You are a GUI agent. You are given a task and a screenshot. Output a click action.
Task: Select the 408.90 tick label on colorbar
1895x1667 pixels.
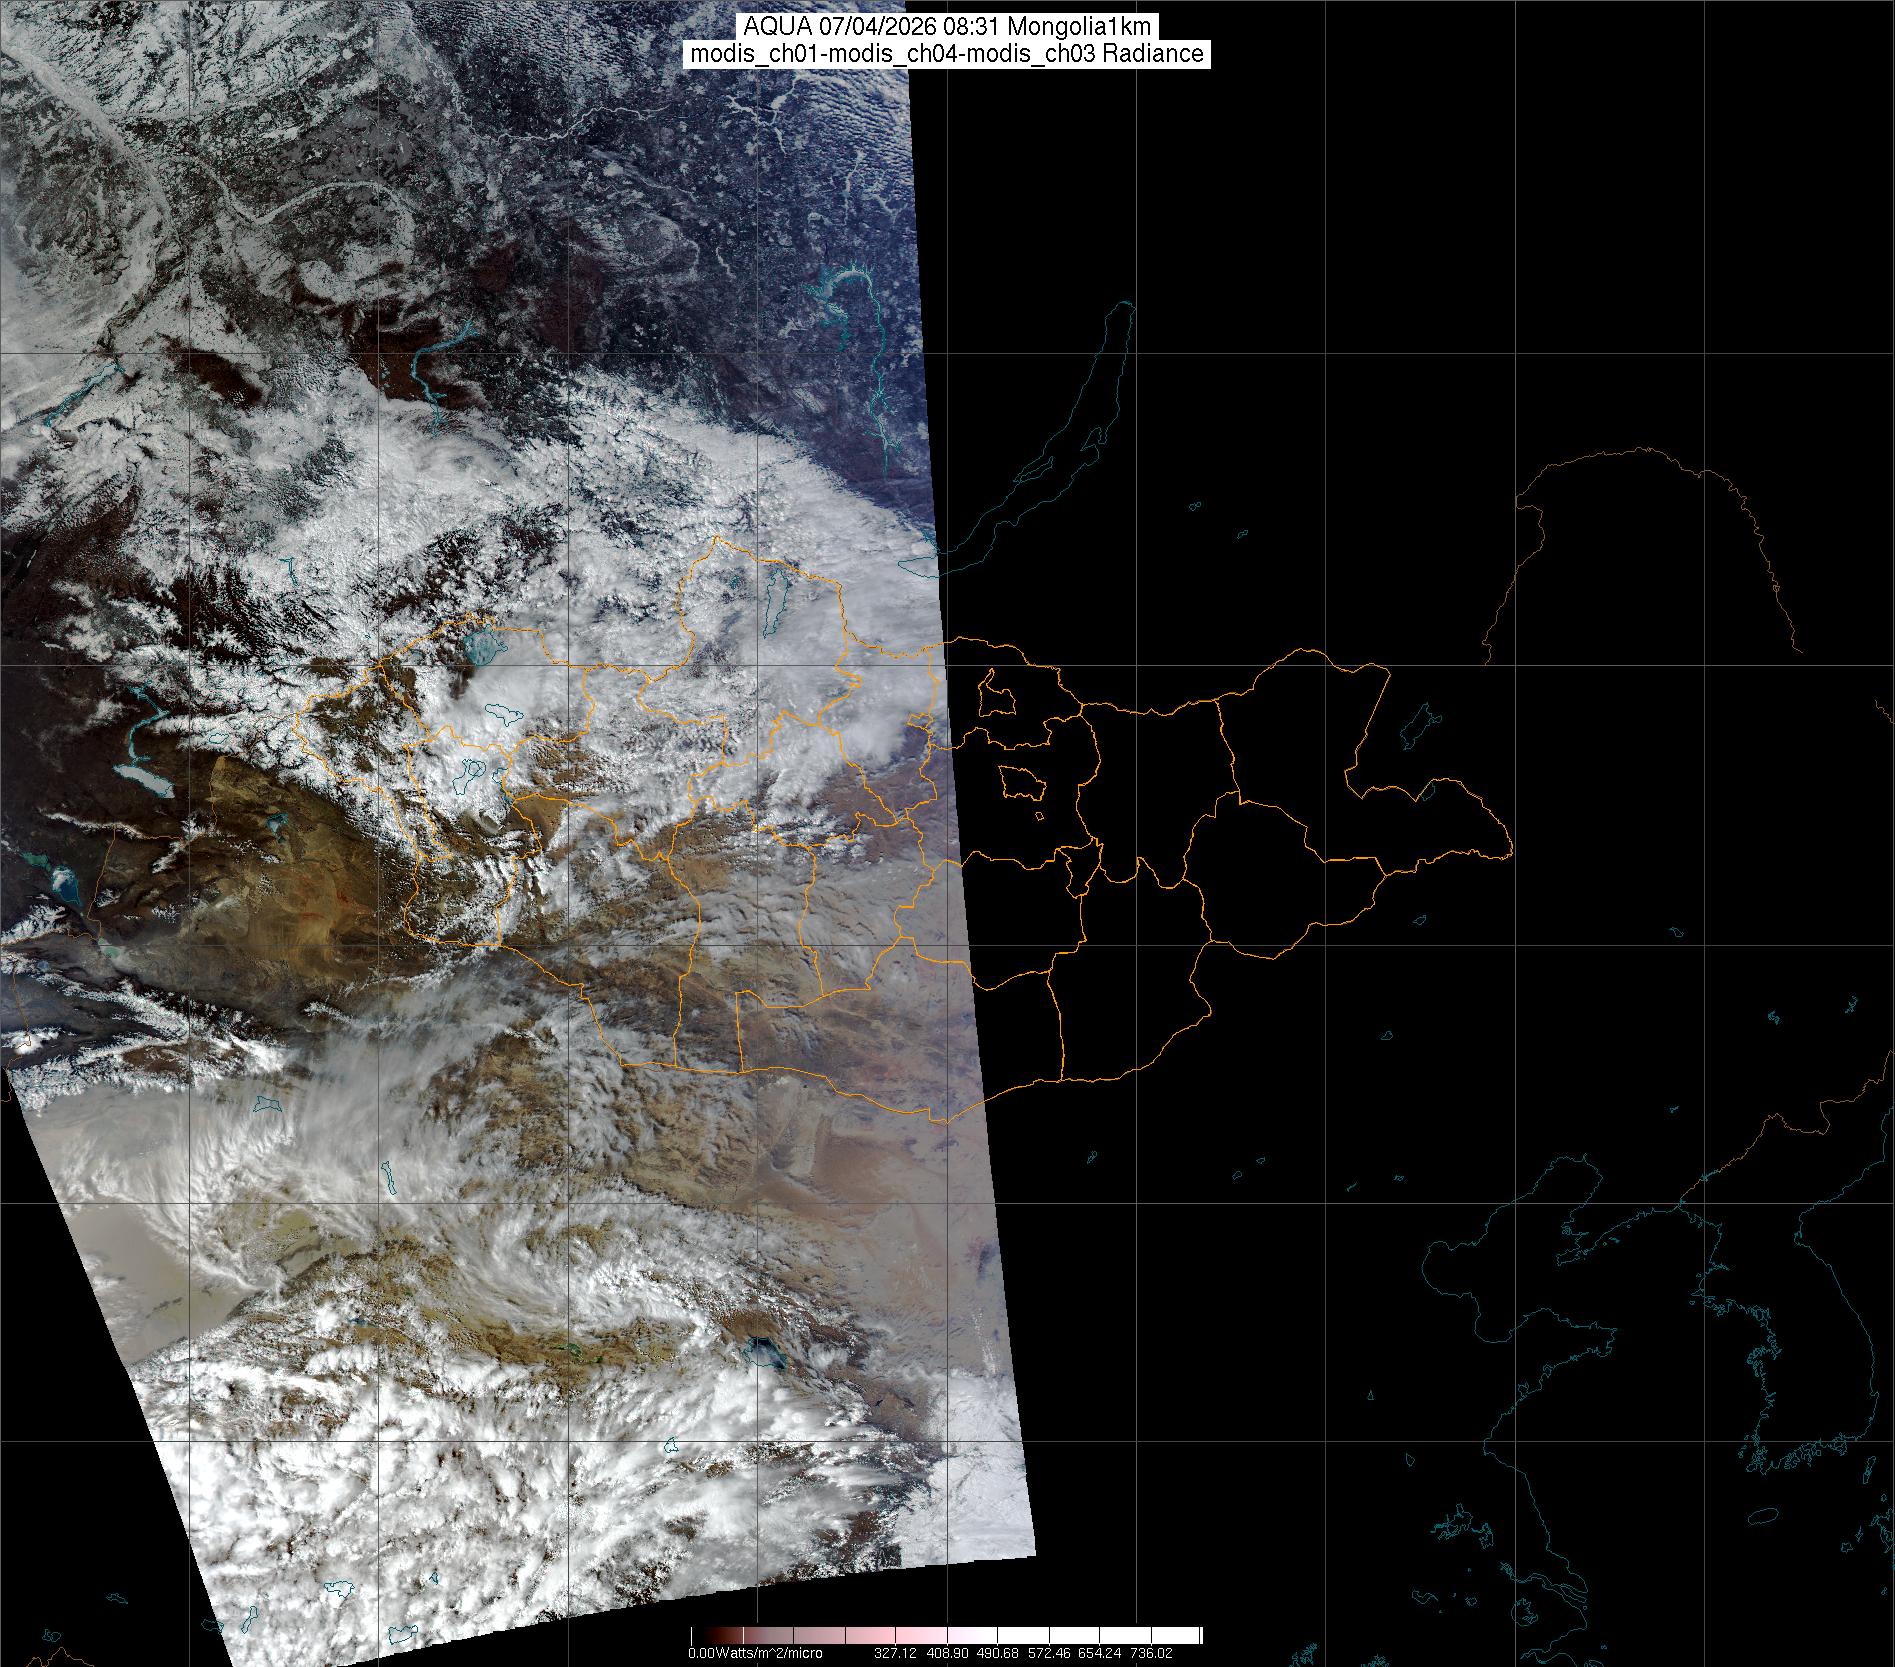pos(949,1654)
